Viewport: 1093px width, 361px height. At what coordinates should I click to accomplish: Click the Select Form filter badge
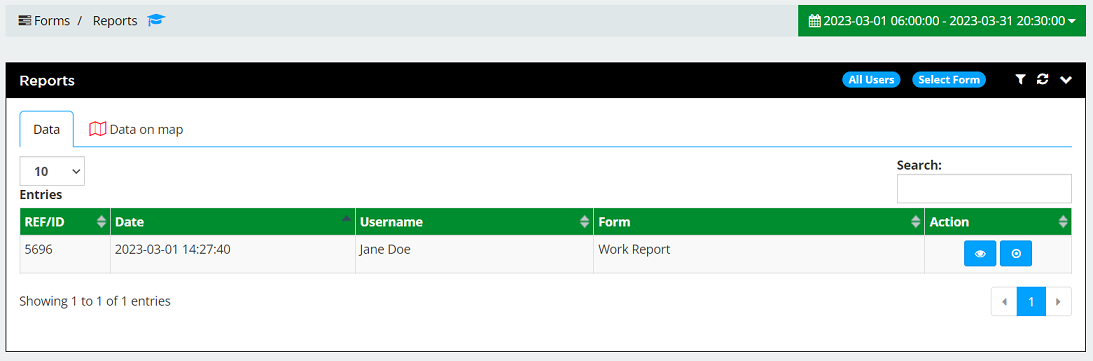949,79
